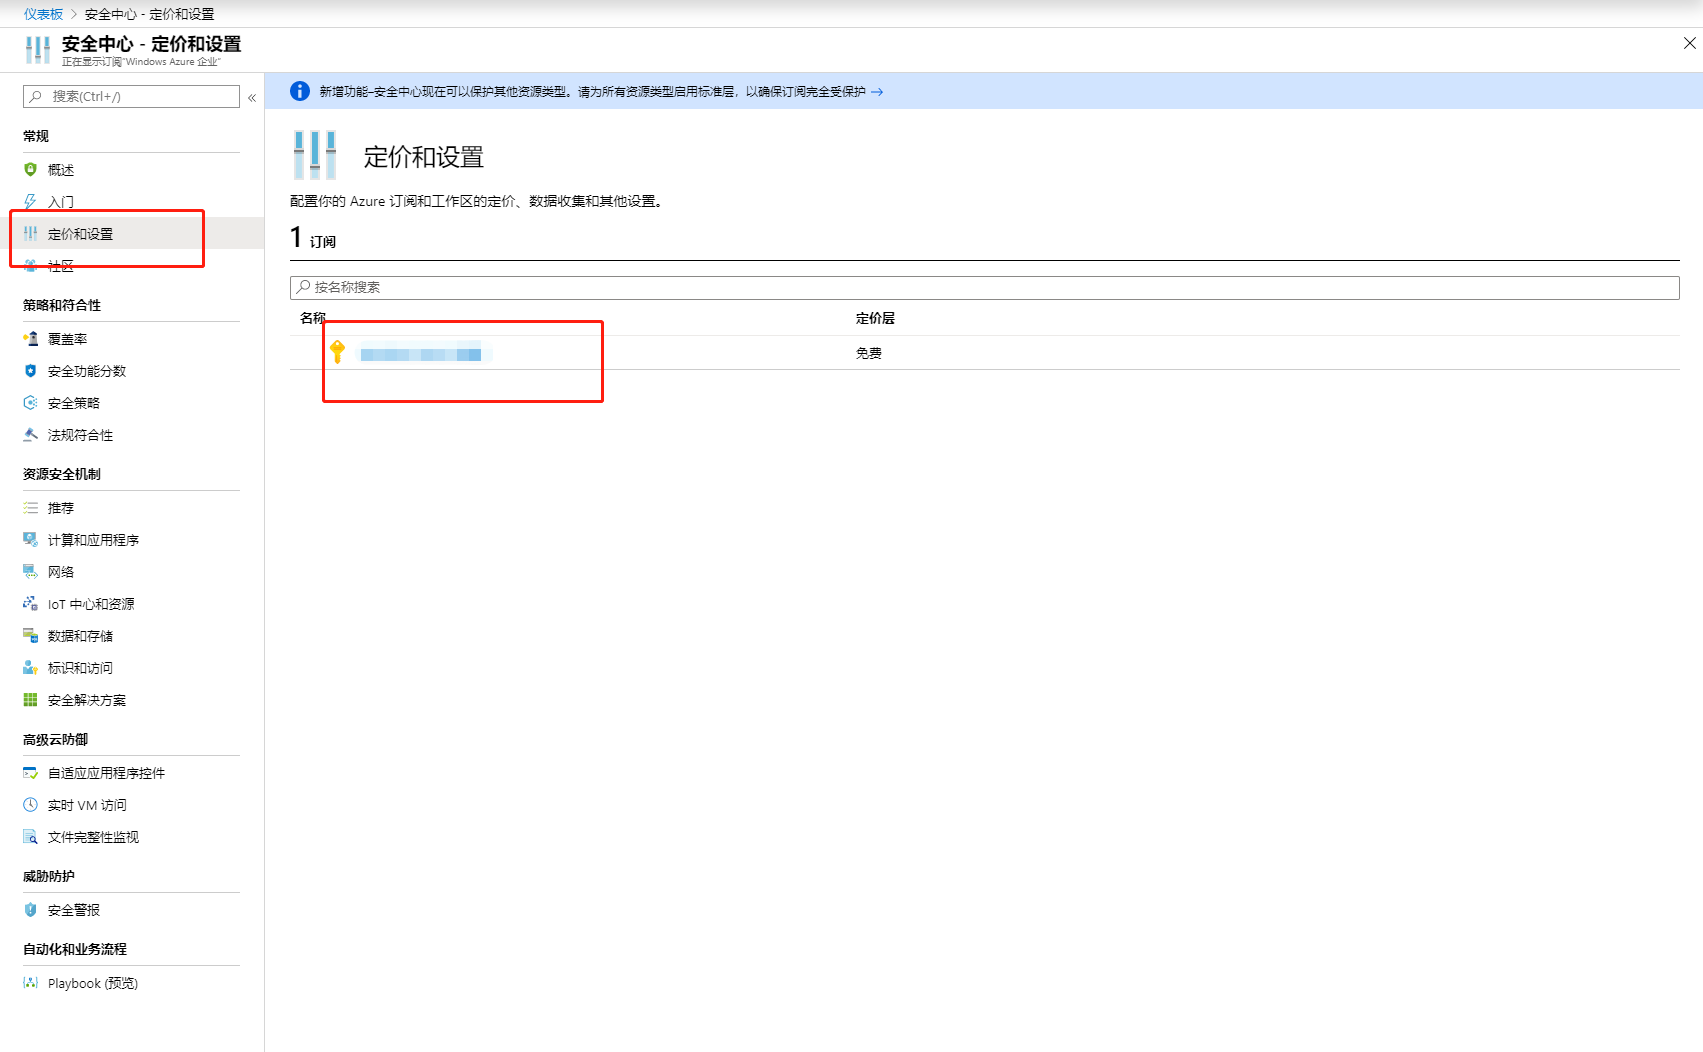Image resolution: width=1703 pixels, height=1052 pixels.
Task: Click the 网络 icon
Action: (30, 572)
